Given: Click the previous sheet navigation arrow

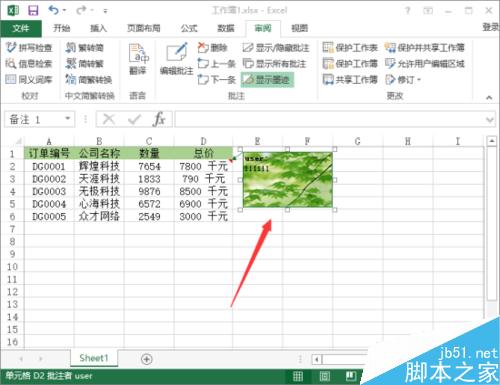Looking at the screenshot, I should 21,359.
